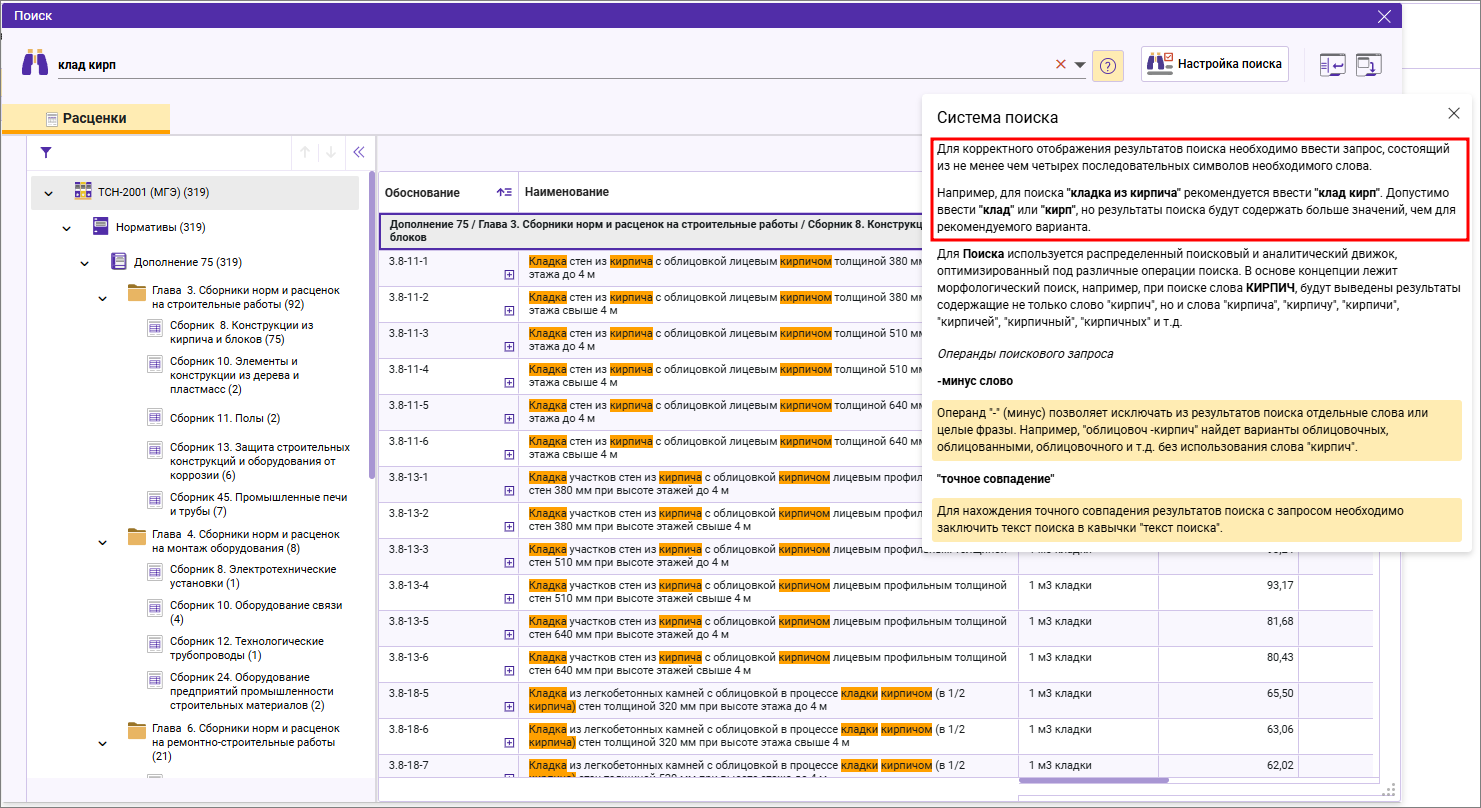Click the filter funnel icon
The width and height of the screenshot is (1481, 808).
pyautogui.click(x=45, y=153)
